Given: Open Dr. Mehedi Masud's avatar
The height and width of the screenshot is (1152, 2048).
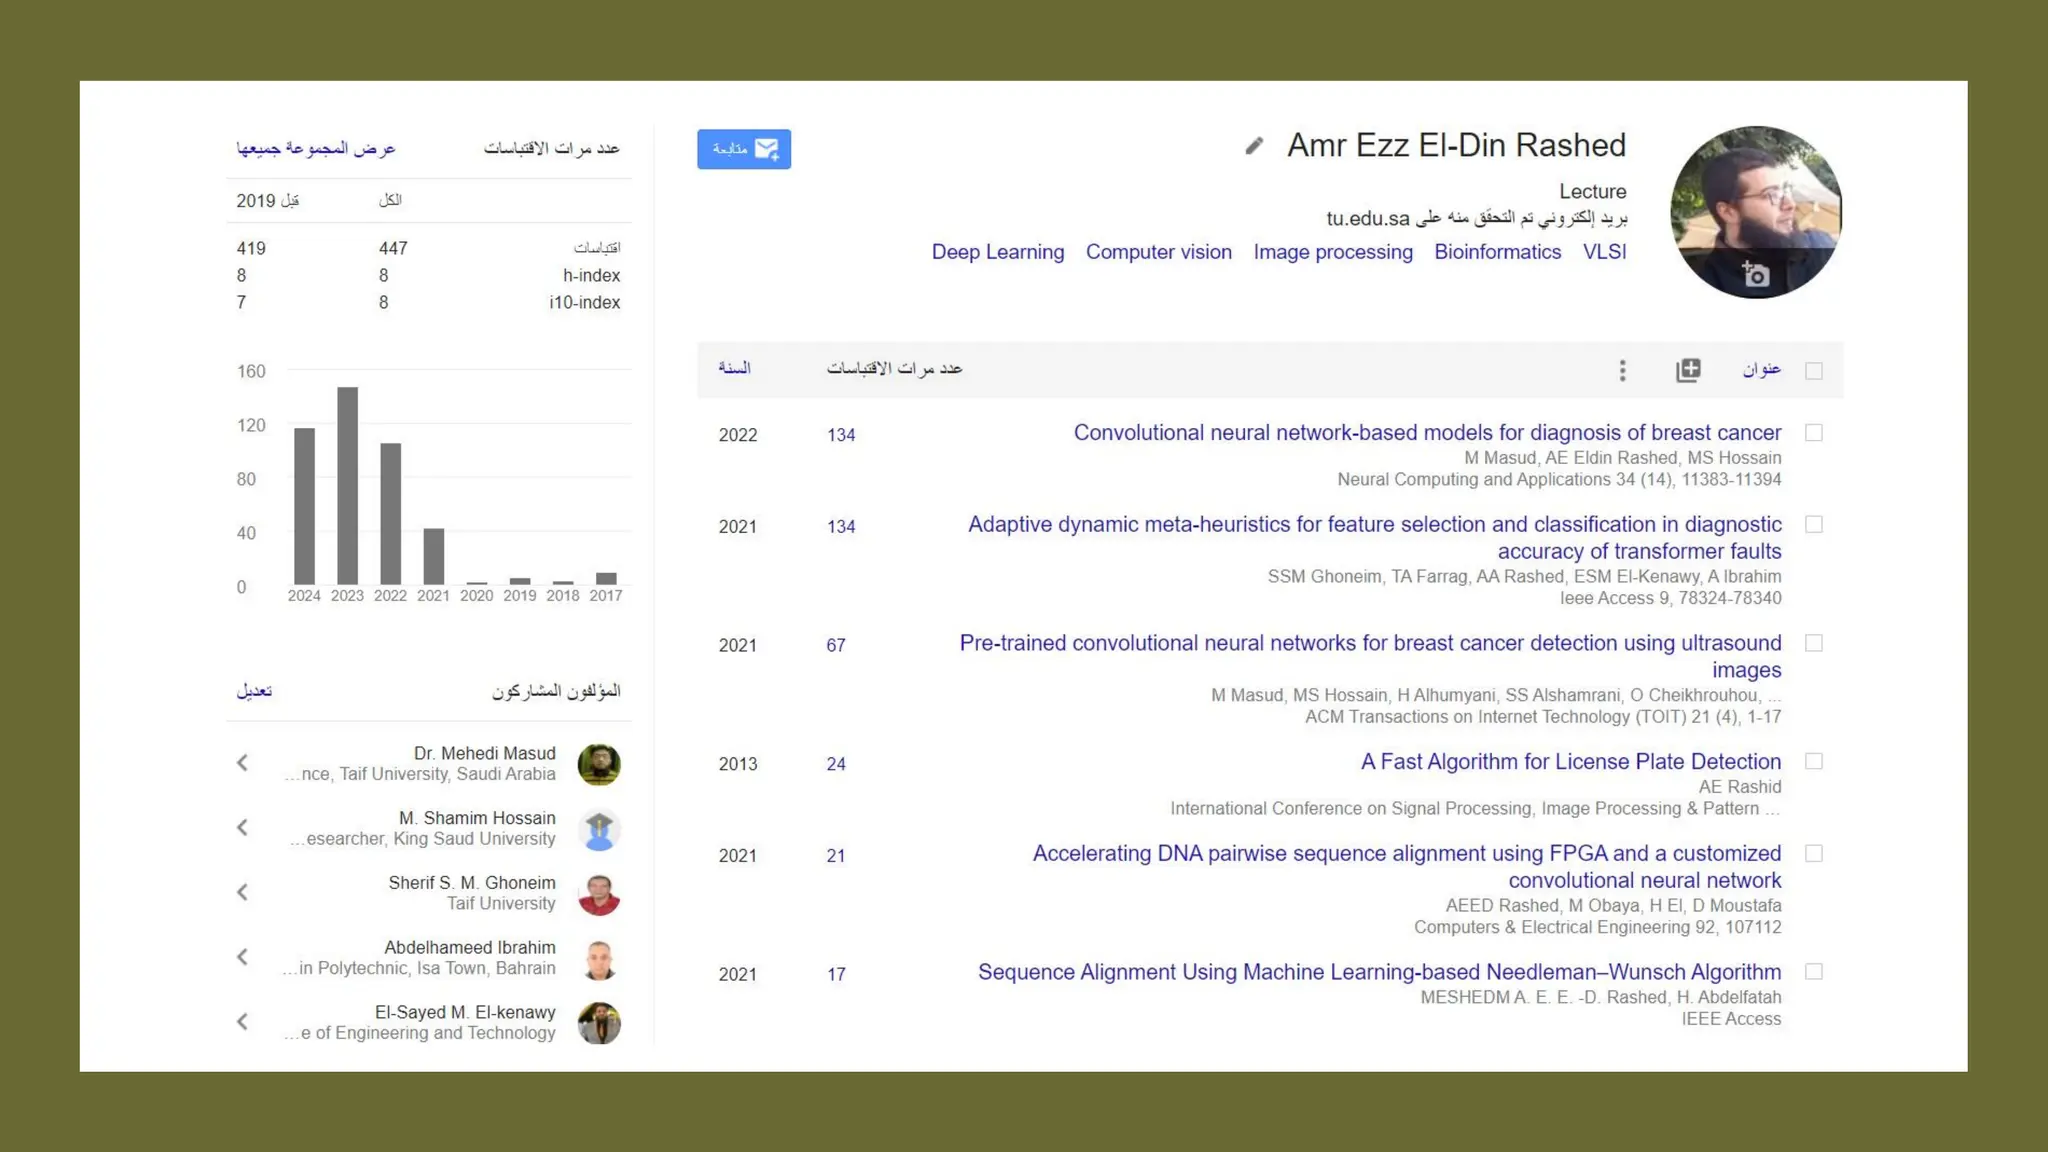Looking at the screenshot, I should click(x=599, y=764).
